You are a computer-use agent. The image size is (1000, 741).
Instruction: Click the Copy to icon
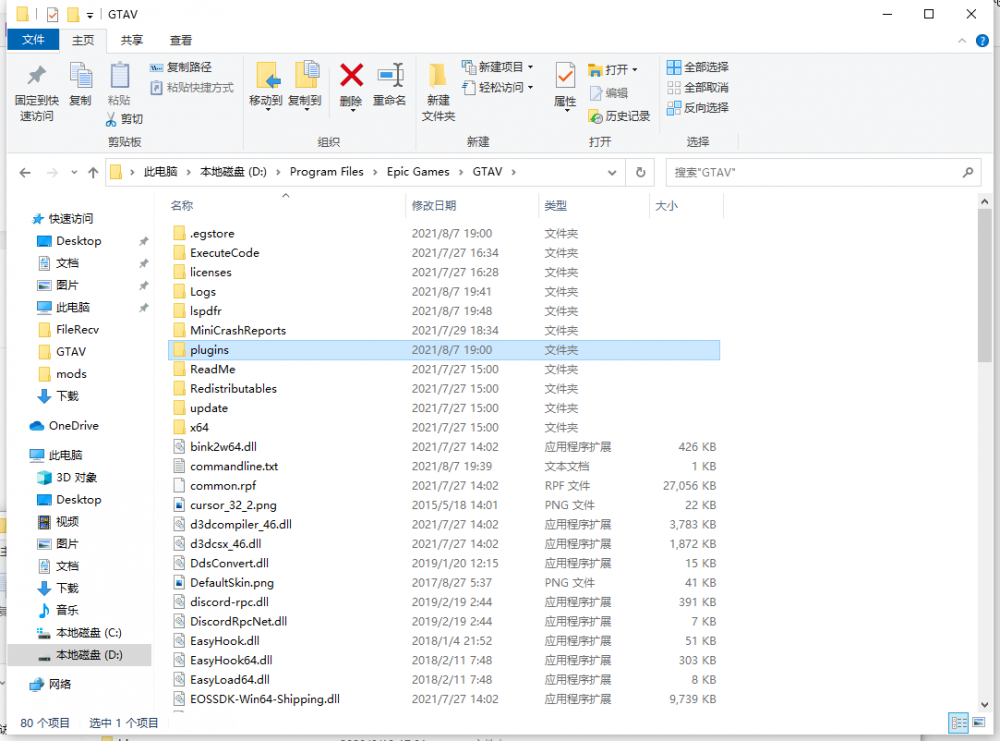[306, 76]
